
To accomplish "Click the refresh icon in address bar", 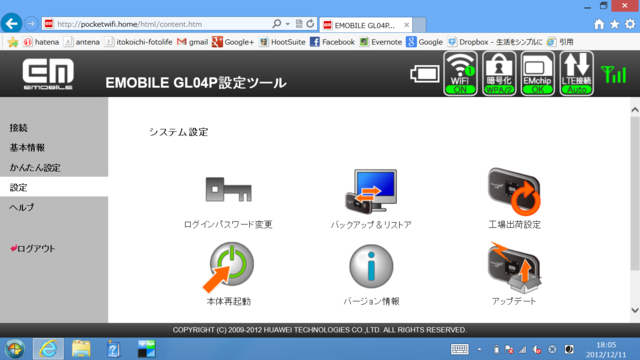I will click(310, 24).
